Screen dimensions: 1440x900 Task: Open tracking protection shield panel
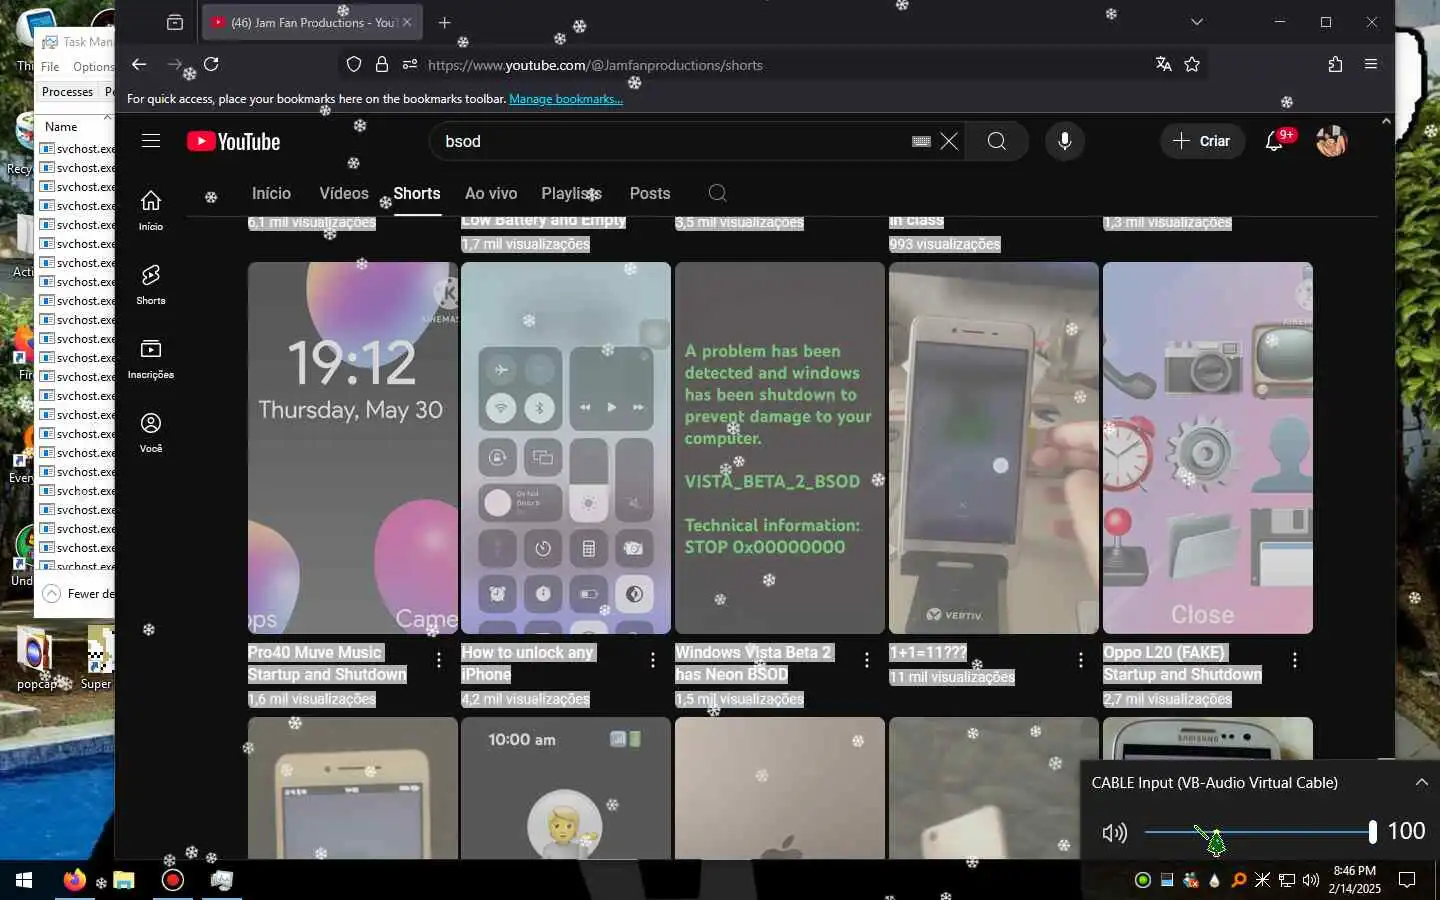(x=354, y=64)
